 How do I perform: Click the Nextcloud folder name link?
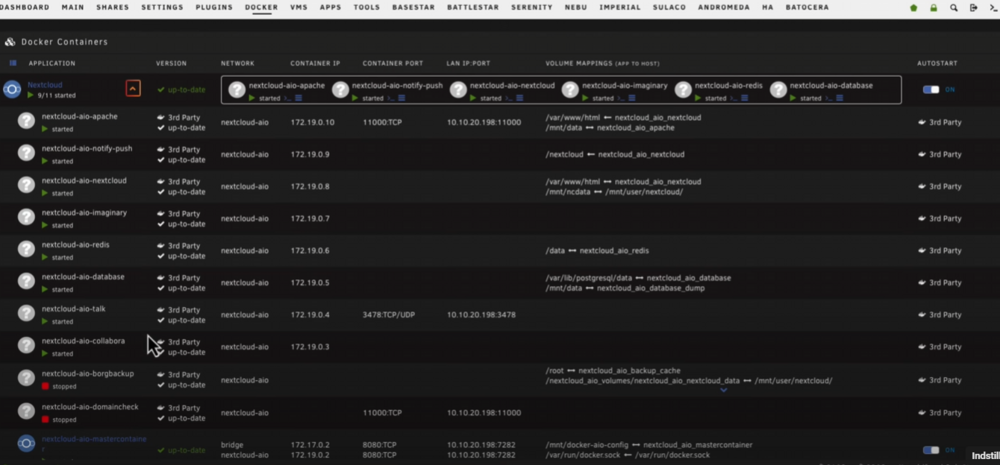[45, 84]
